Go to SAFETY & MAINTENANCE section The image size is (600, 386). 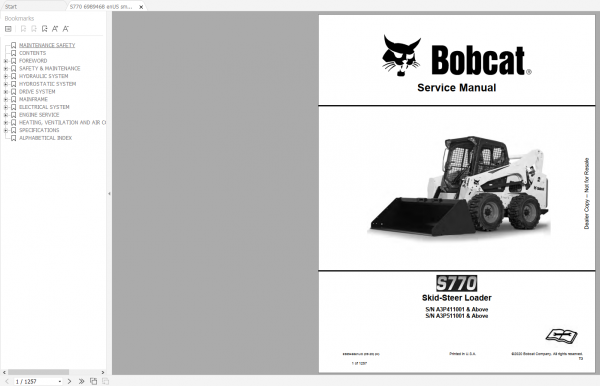pos(50,68)
